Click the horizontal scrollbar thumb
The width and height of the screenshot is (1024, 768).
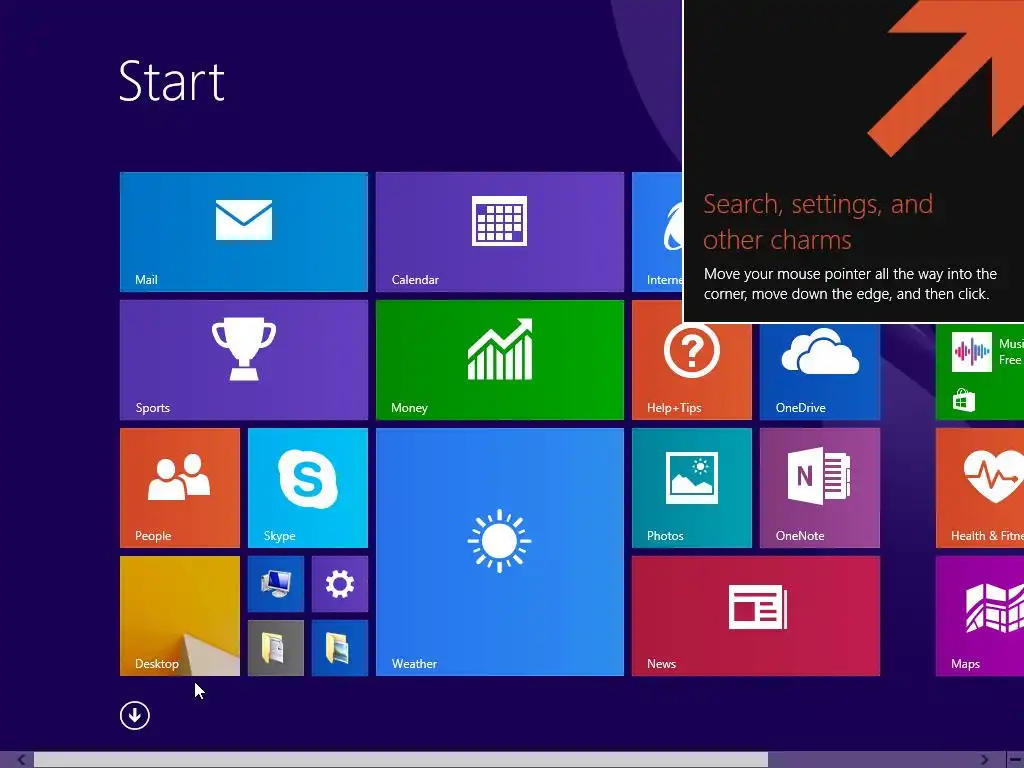coord(401,760)
